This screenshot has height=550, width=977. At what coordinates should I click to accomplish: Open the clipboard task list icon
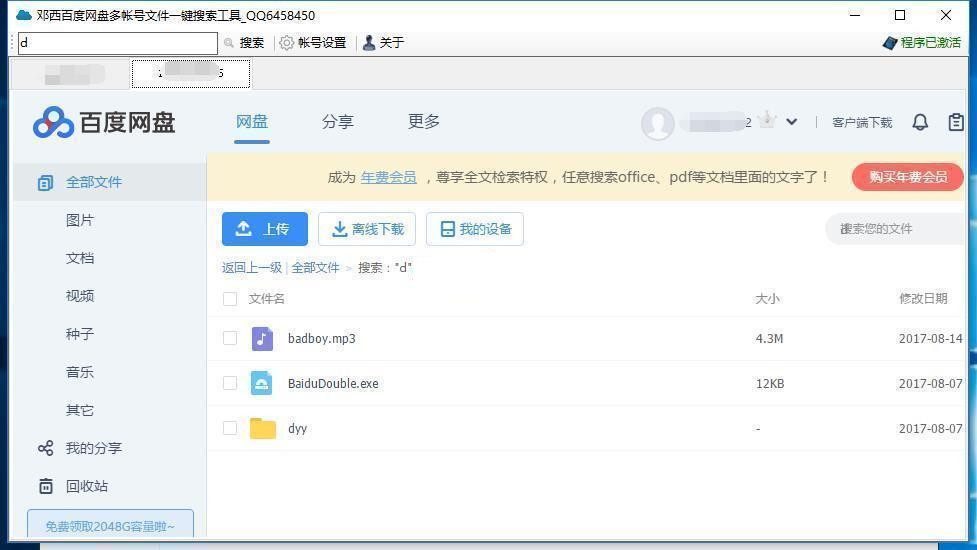tap(956, 122)
